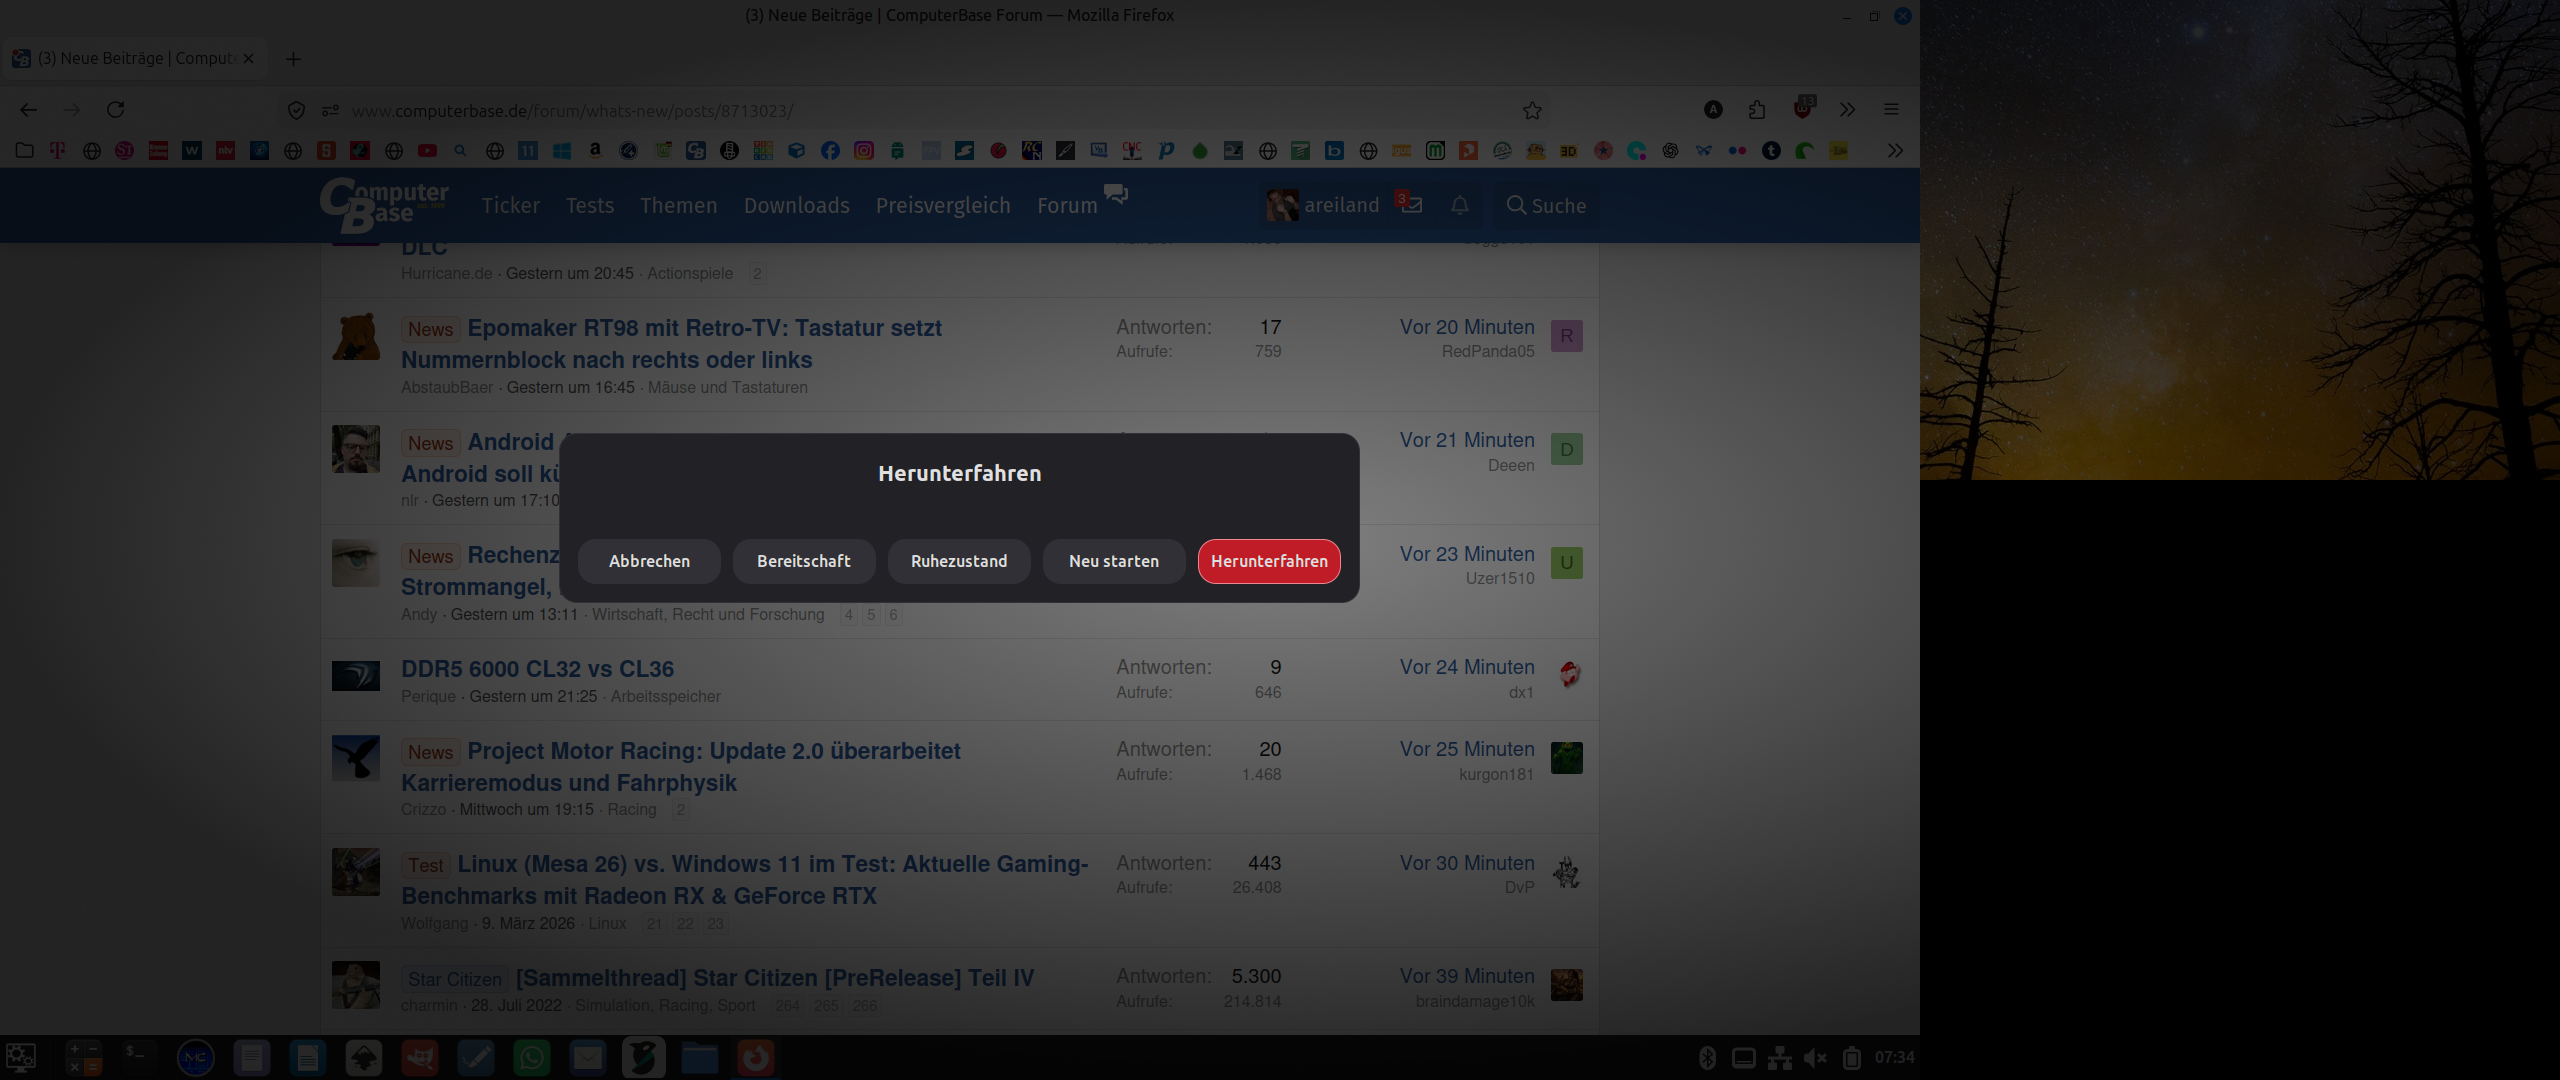Open Firefox hamburger menu
Image resolution: width=2560 pixels, height=1080 pixels.
tap(1891, 110)
